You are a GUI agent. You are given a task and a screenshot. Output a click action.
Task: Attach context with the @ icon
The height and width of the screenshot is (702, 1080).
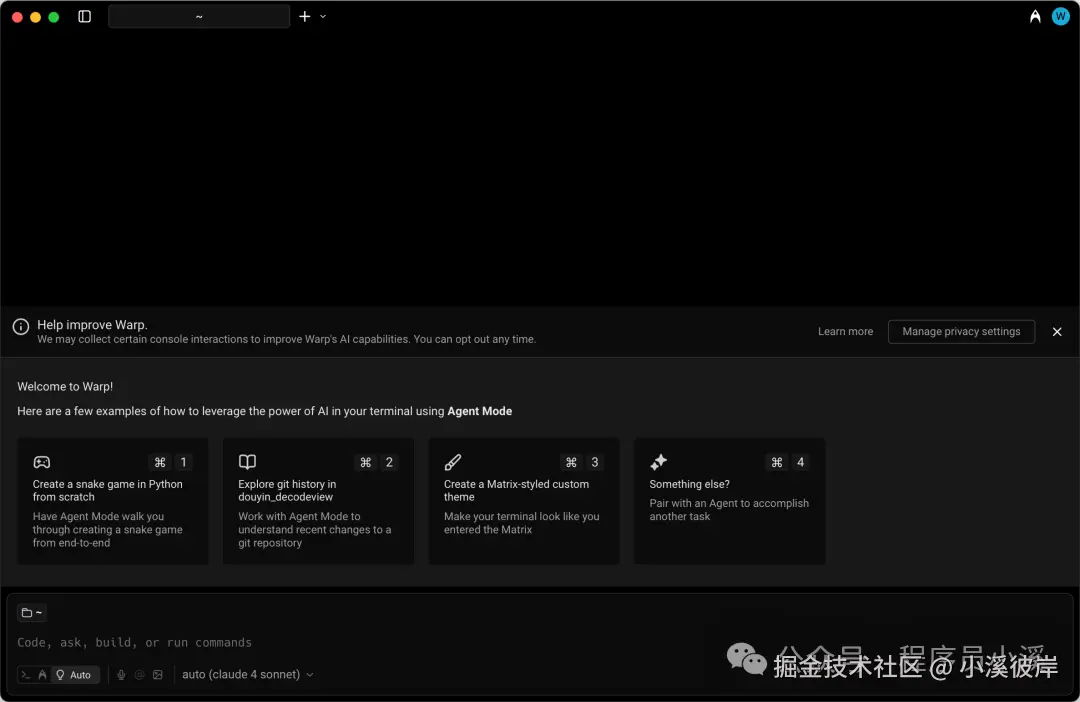139,675
